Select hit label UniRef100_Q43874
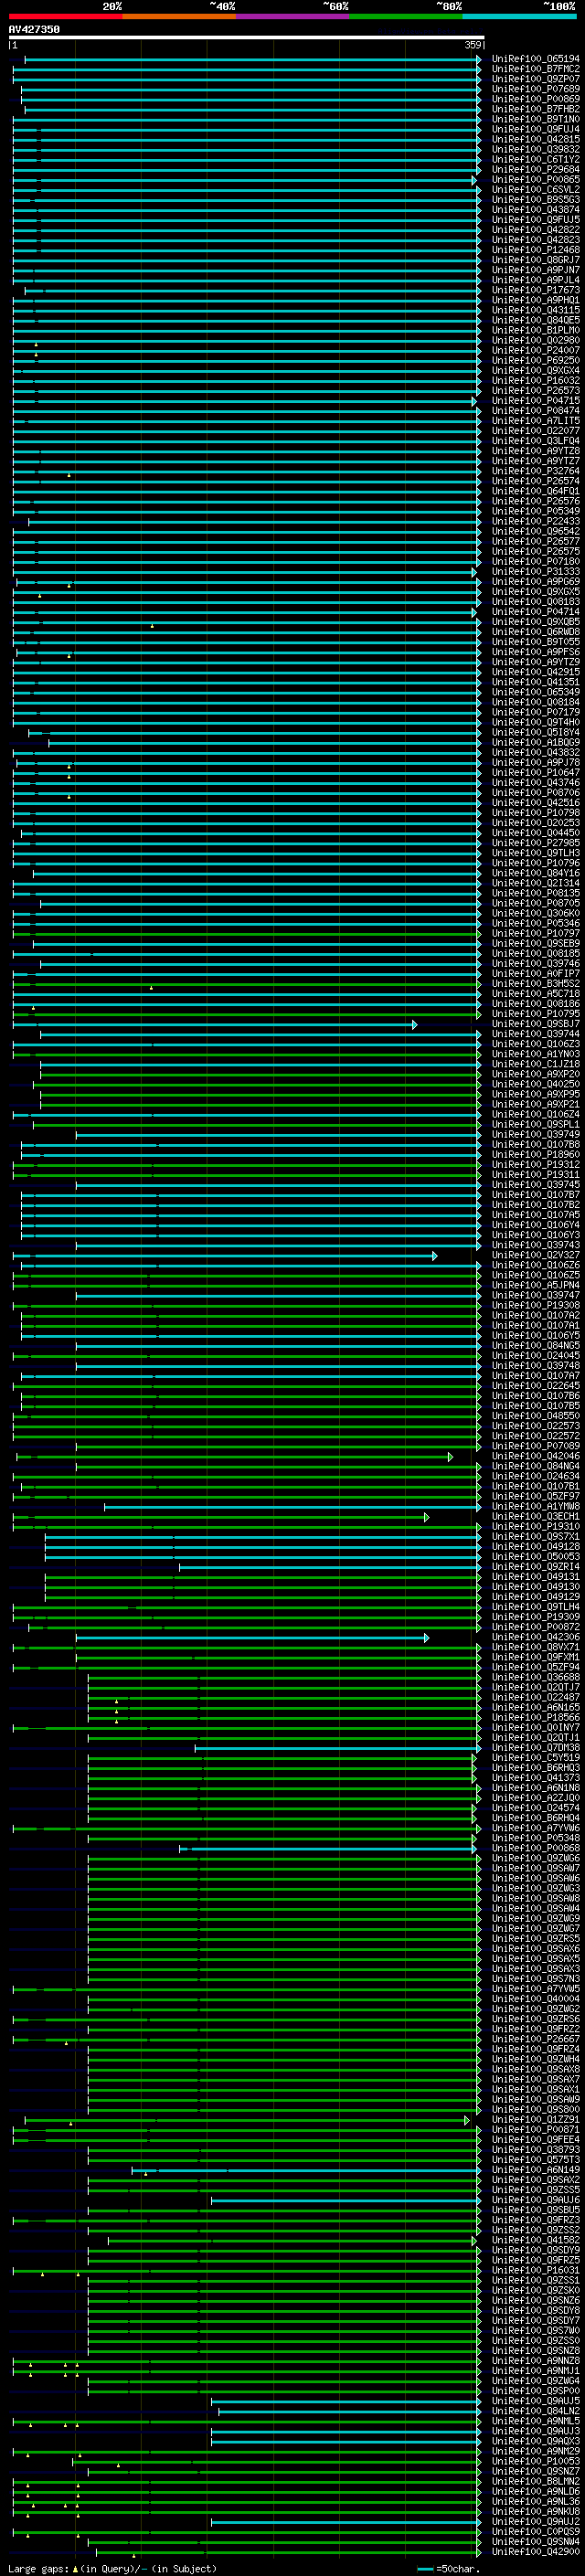The height and width of the screenshot is (2576, 585). (535, 209)
